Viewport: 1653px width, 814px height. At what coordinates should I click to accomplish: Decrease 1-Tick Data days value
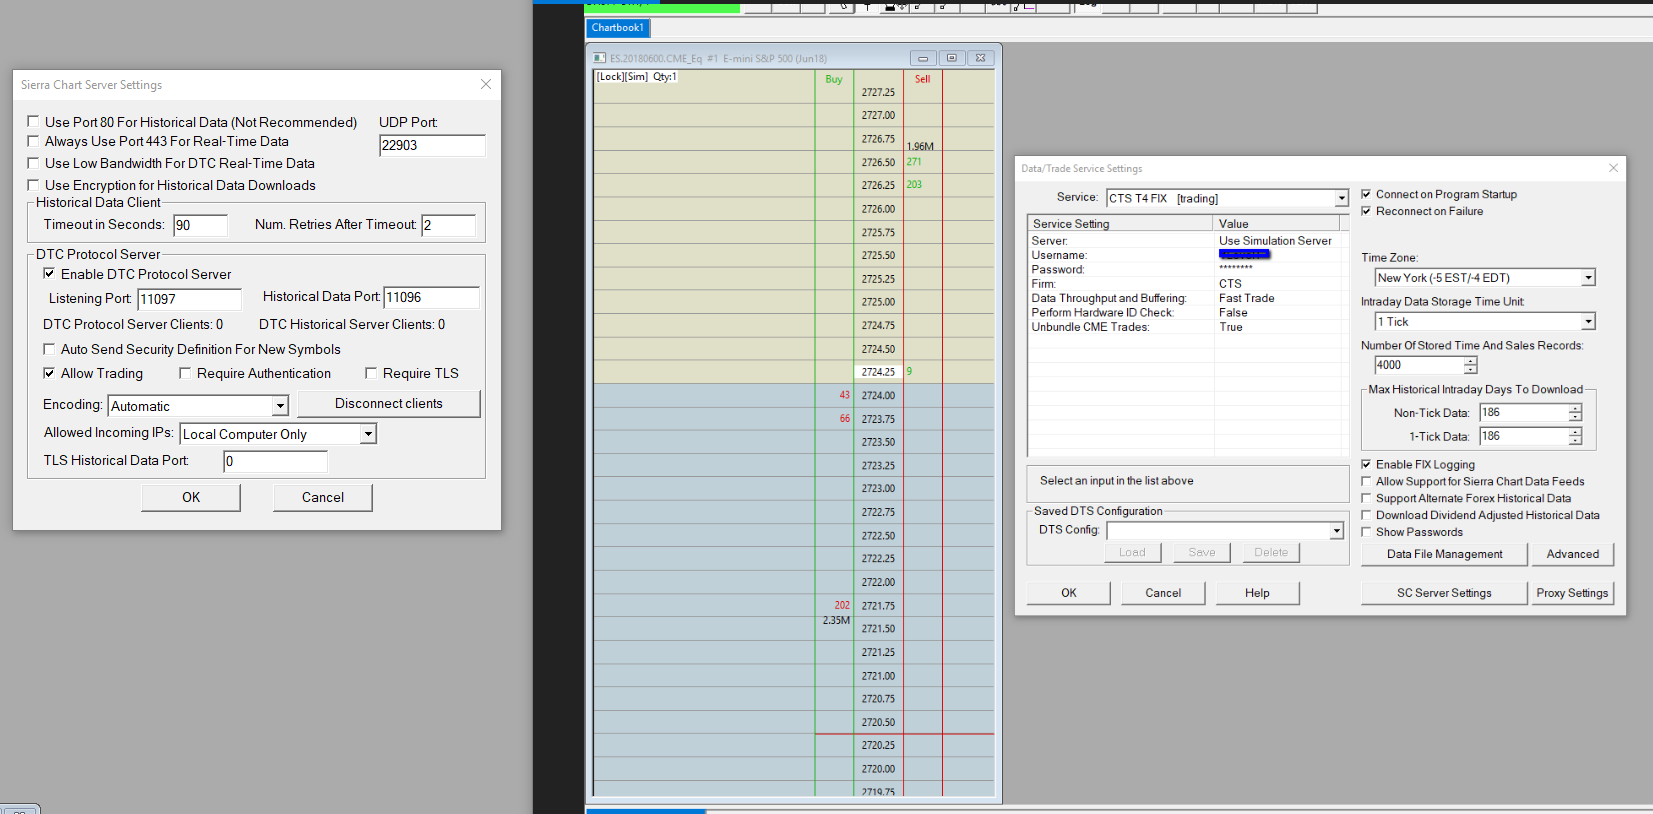[1575, 441]
